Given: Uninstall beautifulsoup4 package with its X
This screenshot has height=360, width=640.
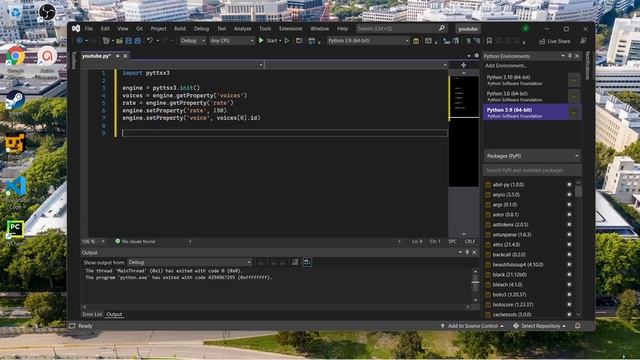Looking at the screenshot, I should [569, 264].
